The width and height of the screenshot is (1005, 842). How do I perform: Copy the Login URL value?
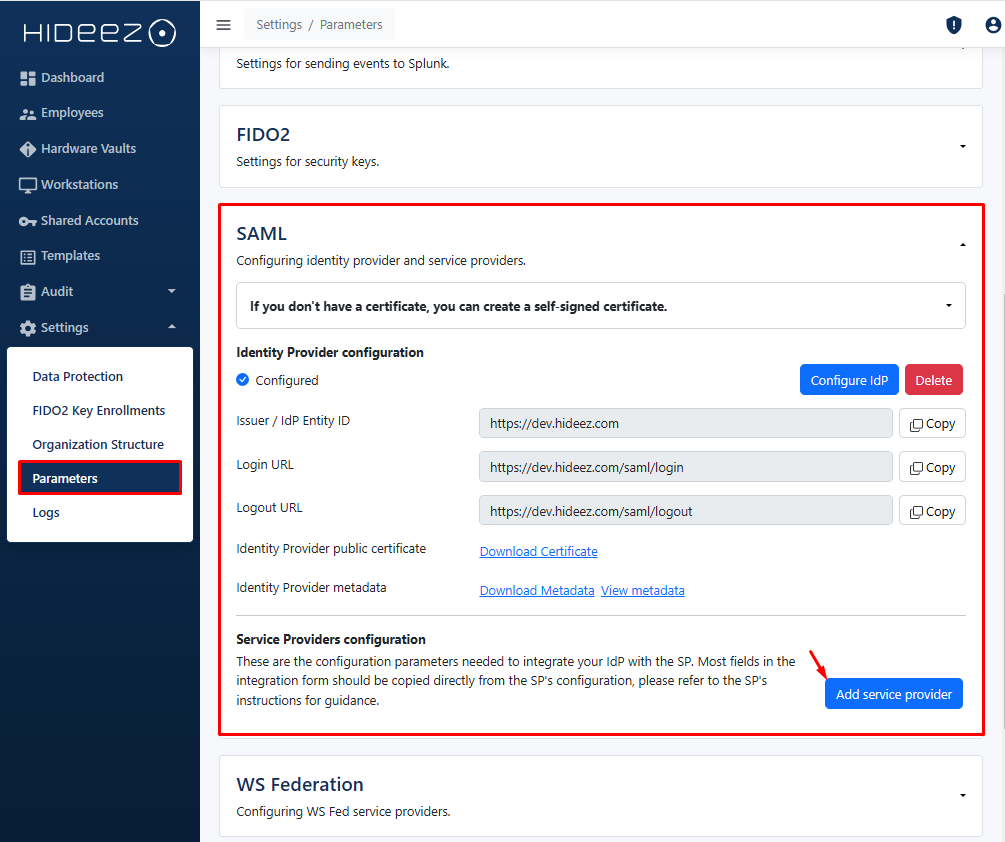click(x=932, y=468)
